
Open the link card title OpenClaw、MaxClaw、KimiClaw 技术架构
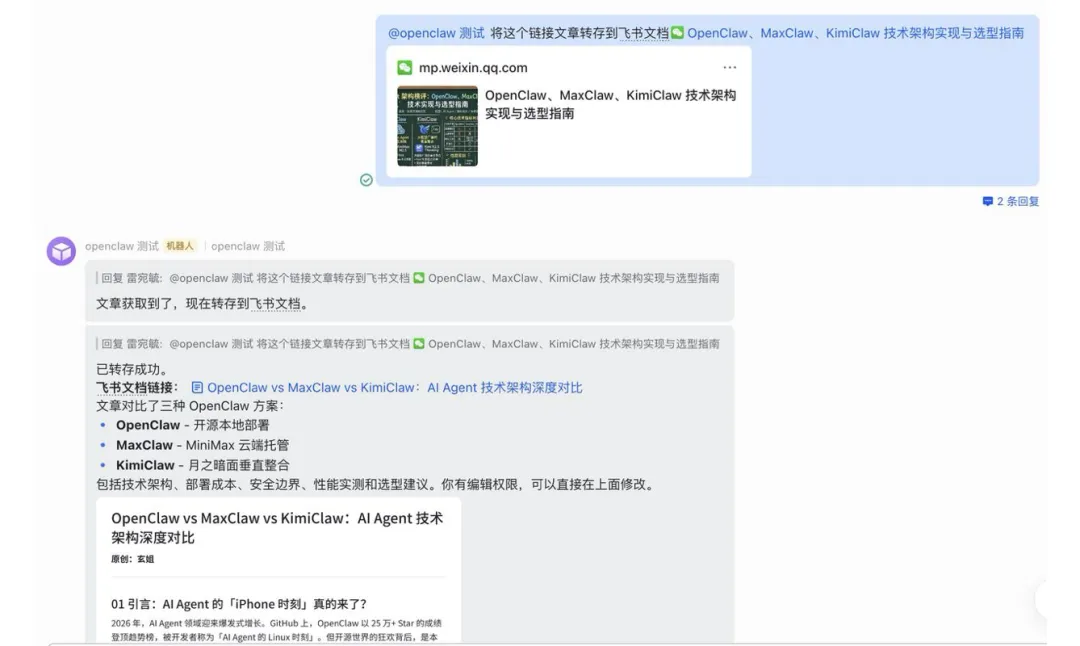coord(610,104)
